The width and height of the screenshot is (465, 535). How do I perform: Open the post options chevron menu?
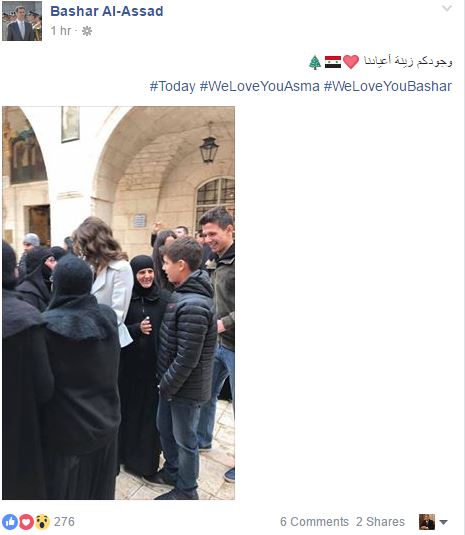click(447, 8)
